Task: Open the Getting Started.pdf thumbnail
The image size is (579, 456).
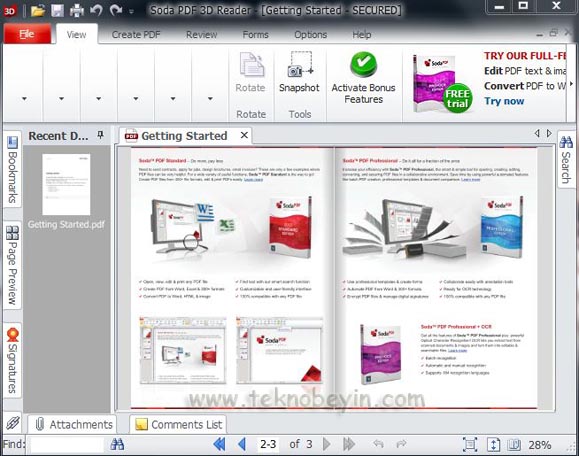Action: coord(66,185)
